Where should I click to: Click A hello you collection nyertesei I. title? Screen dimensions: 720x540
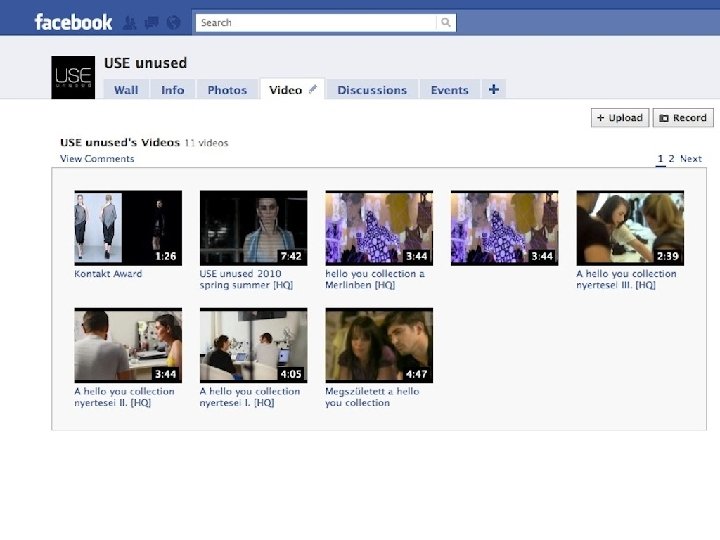(250, 397)
